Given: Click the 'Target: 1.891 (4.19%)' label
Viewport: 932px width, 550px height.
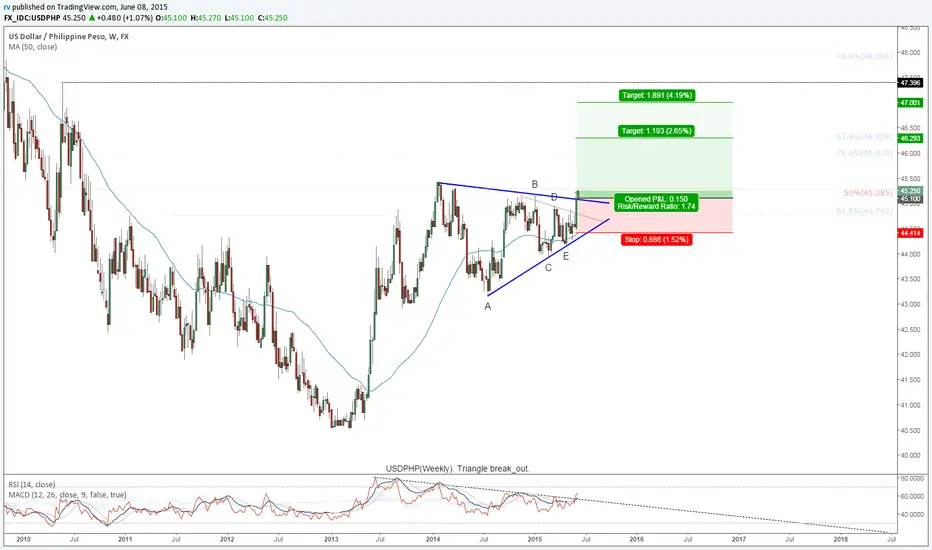Looking at the screenshot, I should coord(657,95).
